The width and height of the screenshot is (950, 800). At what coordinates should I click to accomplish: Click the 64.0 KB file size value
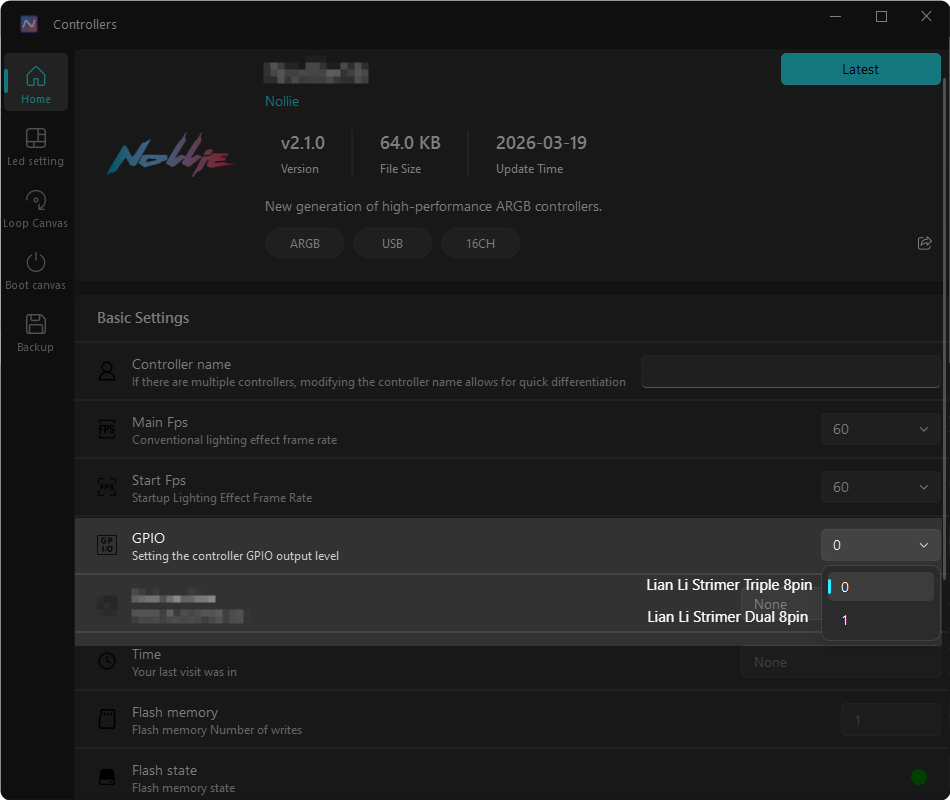pos(410,143)
